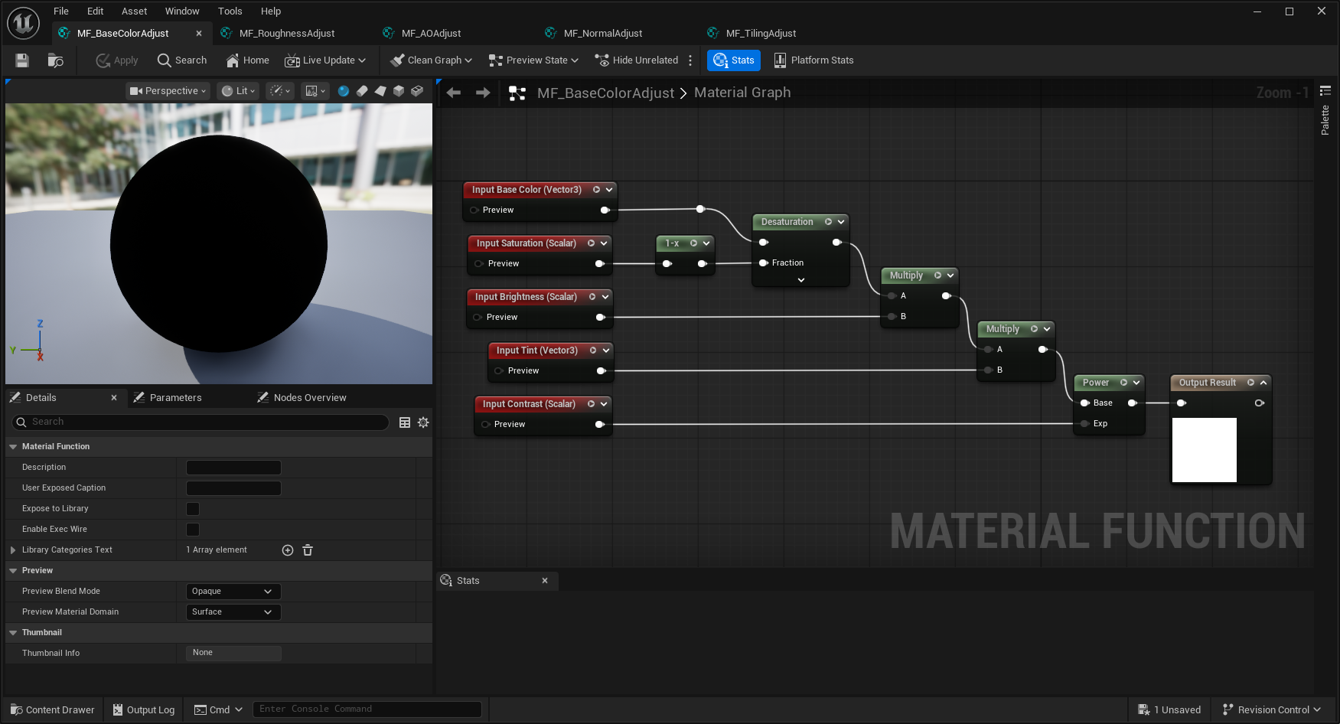The image size is (1340, 724).
Task: Select the cube preview mesh icon
Action: coord(398,91)
